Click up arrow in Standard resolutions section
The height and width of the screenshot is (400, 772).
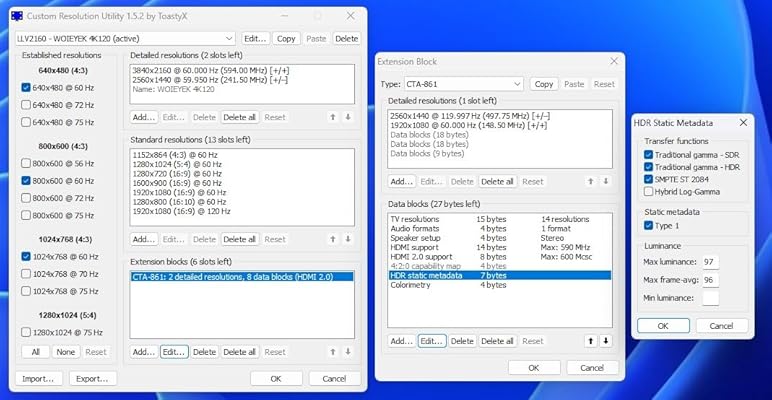[x=332, y=240]
